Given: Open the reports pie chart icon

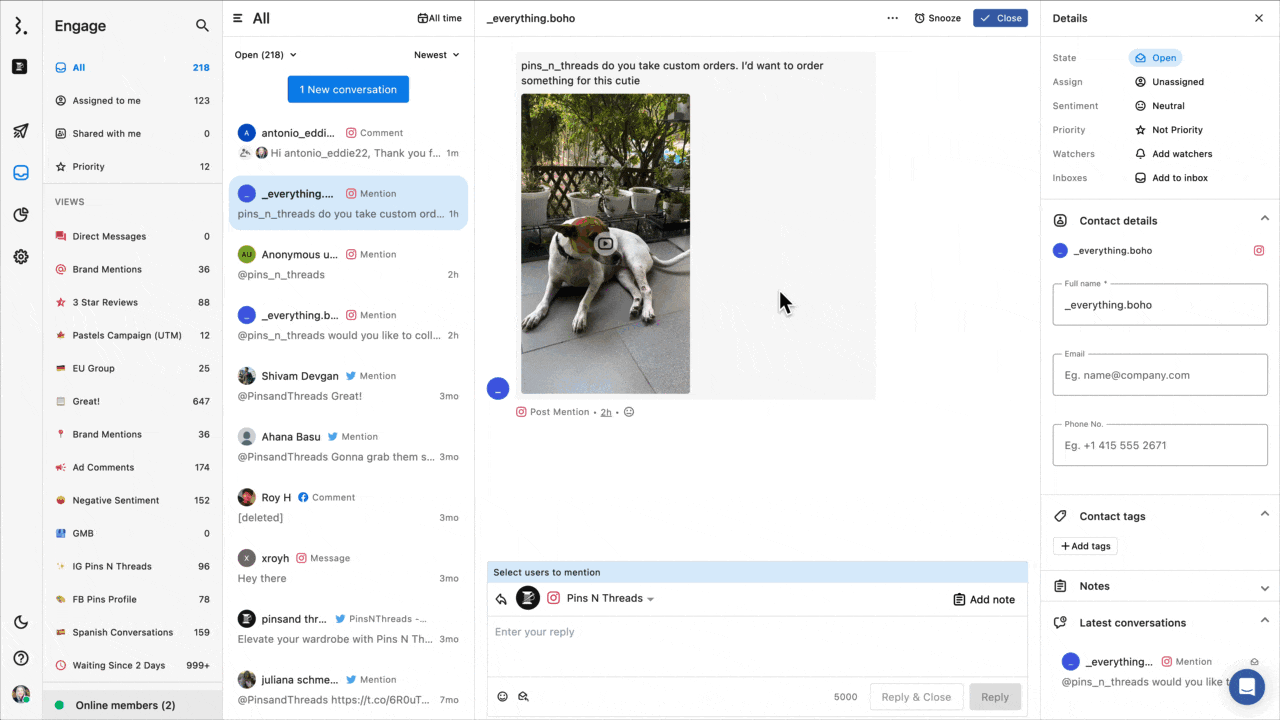Looking at the screenshot, I should point(21,214).
